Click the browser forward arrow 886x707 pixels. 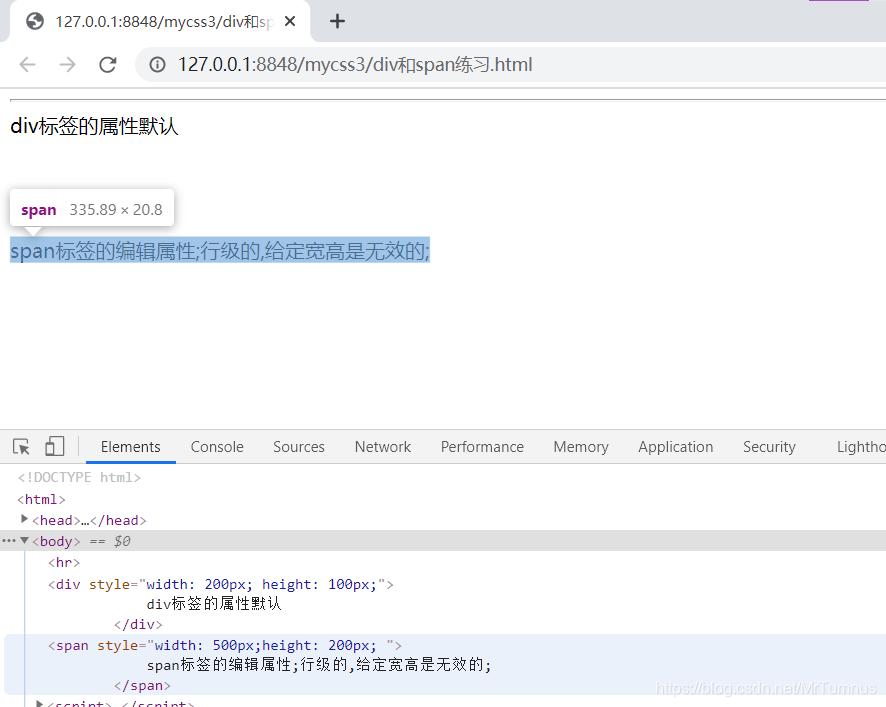click(x=67, y=64)
